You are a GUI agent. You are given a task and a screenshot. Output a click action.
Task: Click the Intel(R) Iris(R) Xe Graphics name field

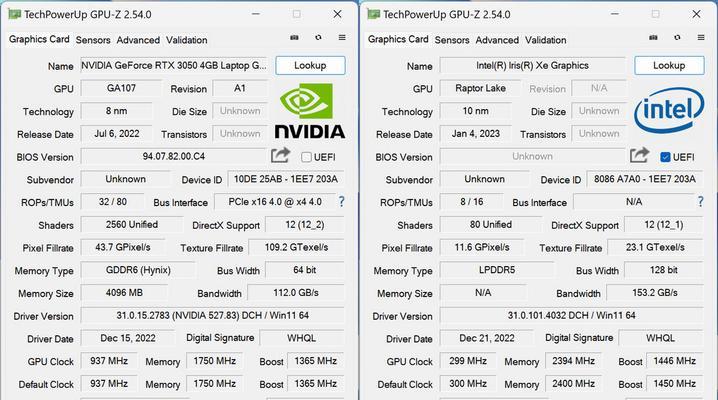click(x=532, y=65)
